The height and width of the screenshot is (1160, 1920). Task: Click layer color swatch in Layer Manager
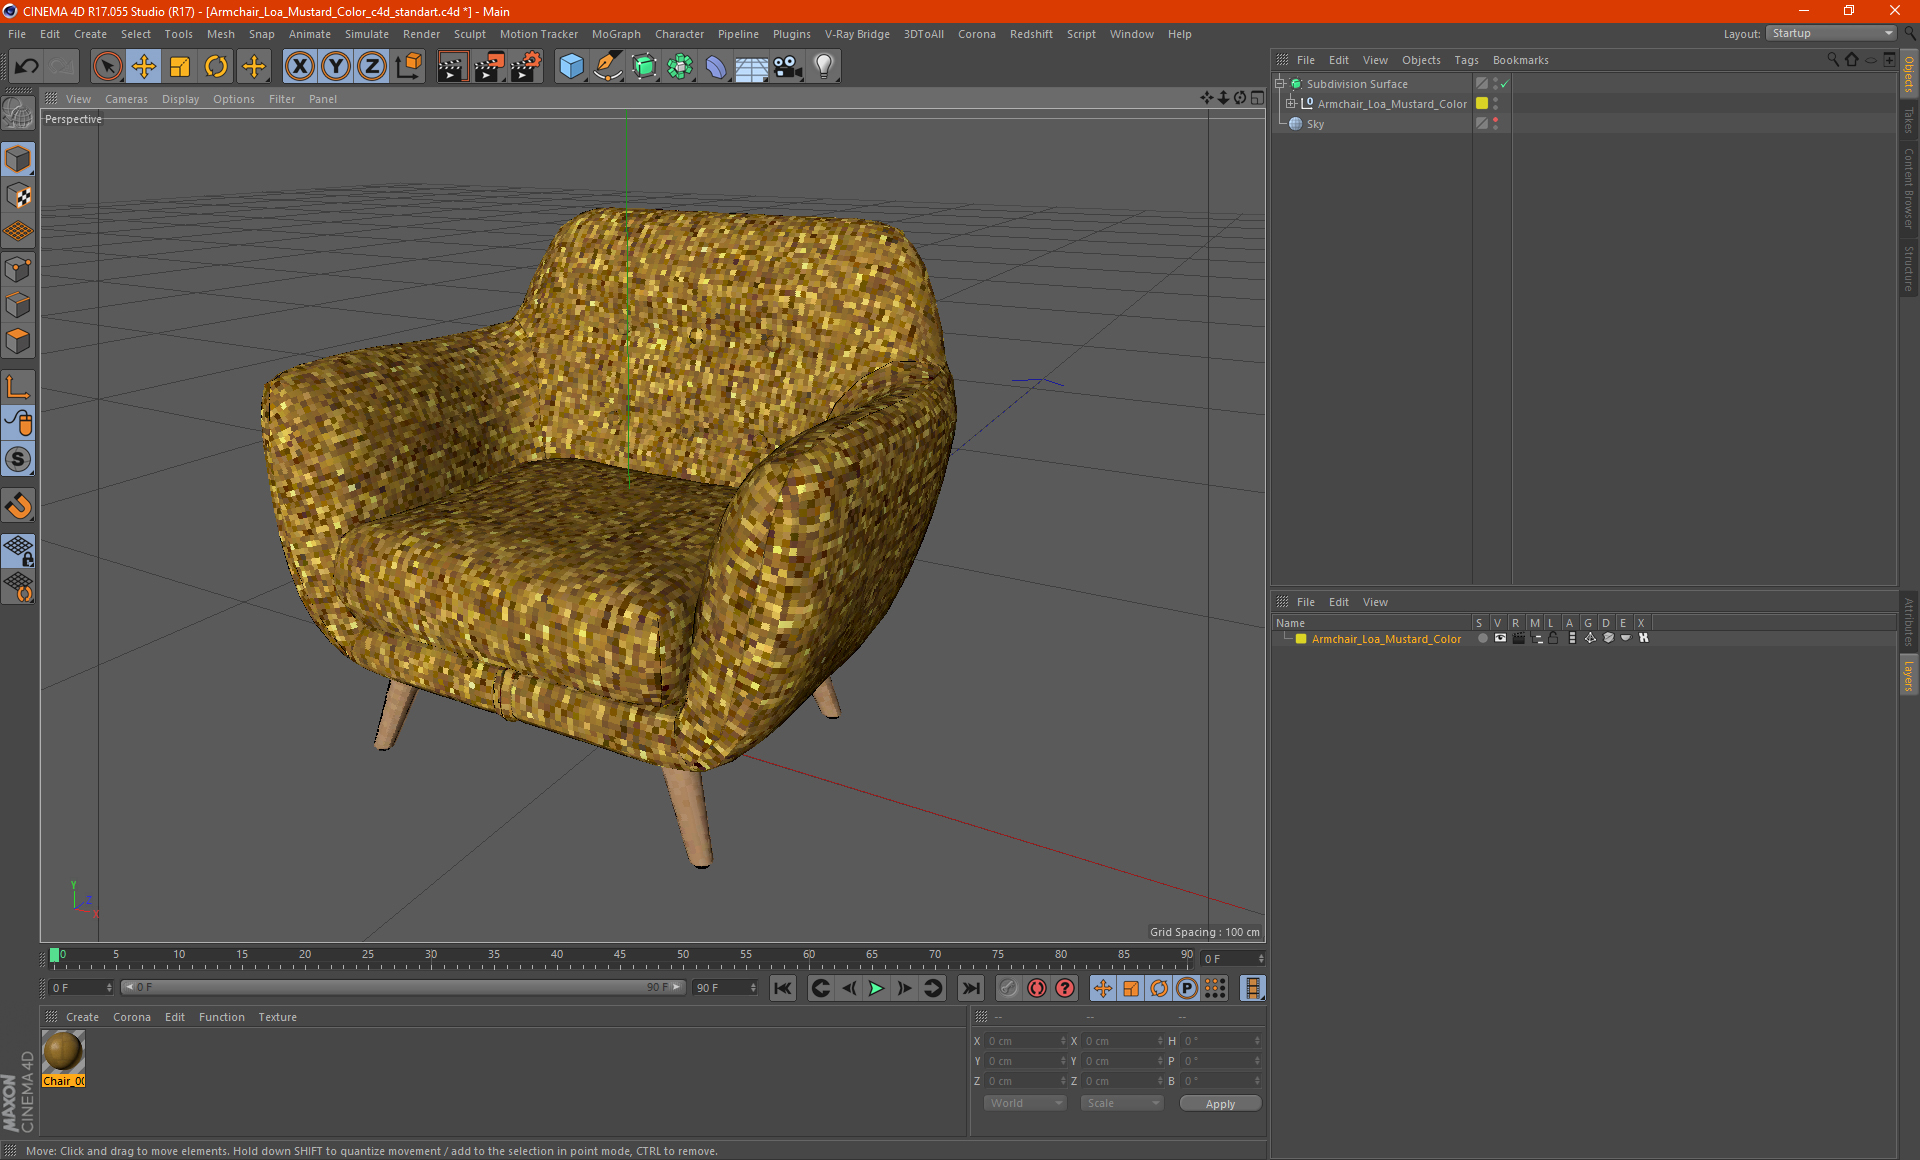[x=1301, y=639]
